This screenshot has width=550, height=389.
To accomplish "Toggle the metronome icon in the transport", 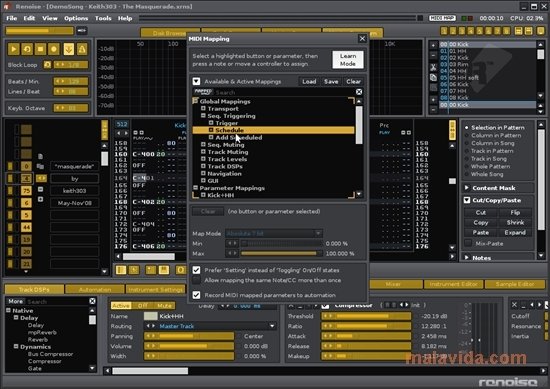I will [x=82, y=49].
